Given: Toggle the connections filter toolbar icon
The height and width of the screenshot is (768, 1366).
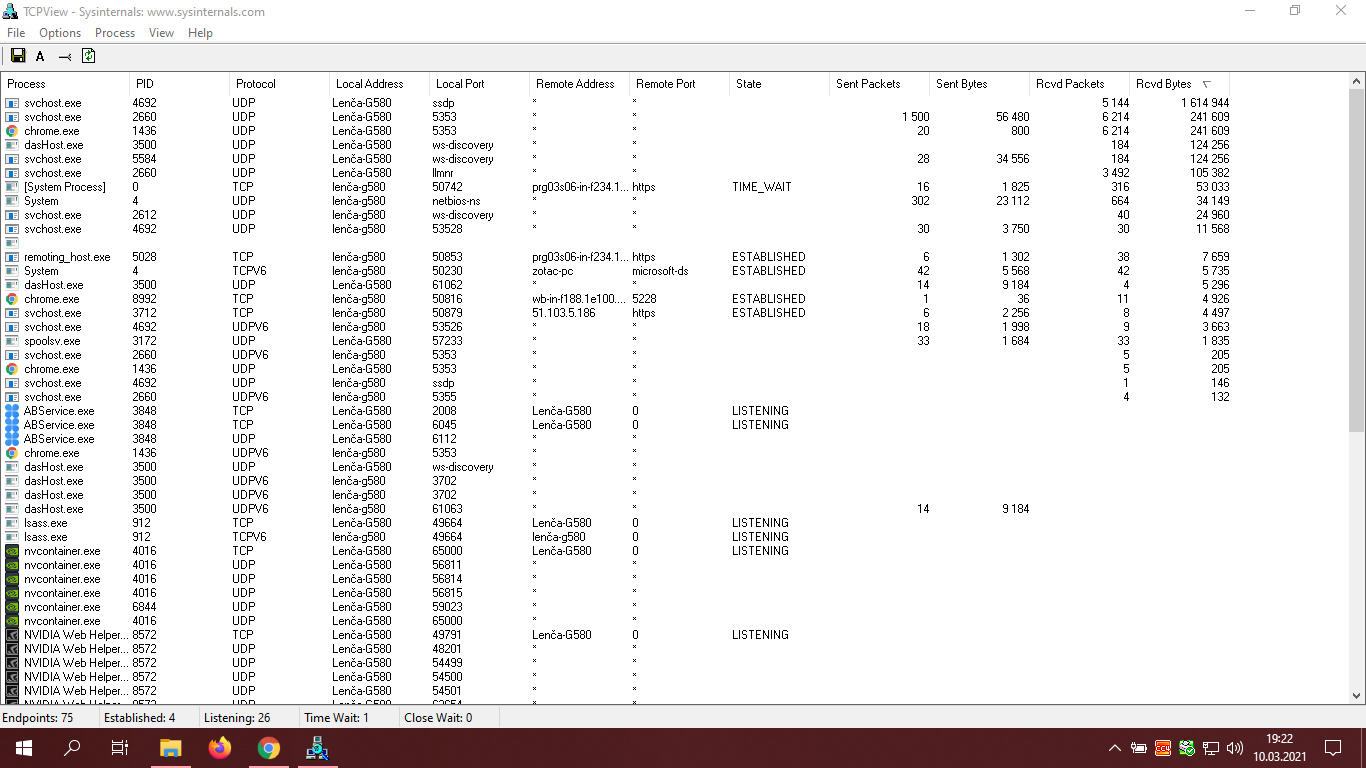Looking at the screenshot, I should [65, 56].
